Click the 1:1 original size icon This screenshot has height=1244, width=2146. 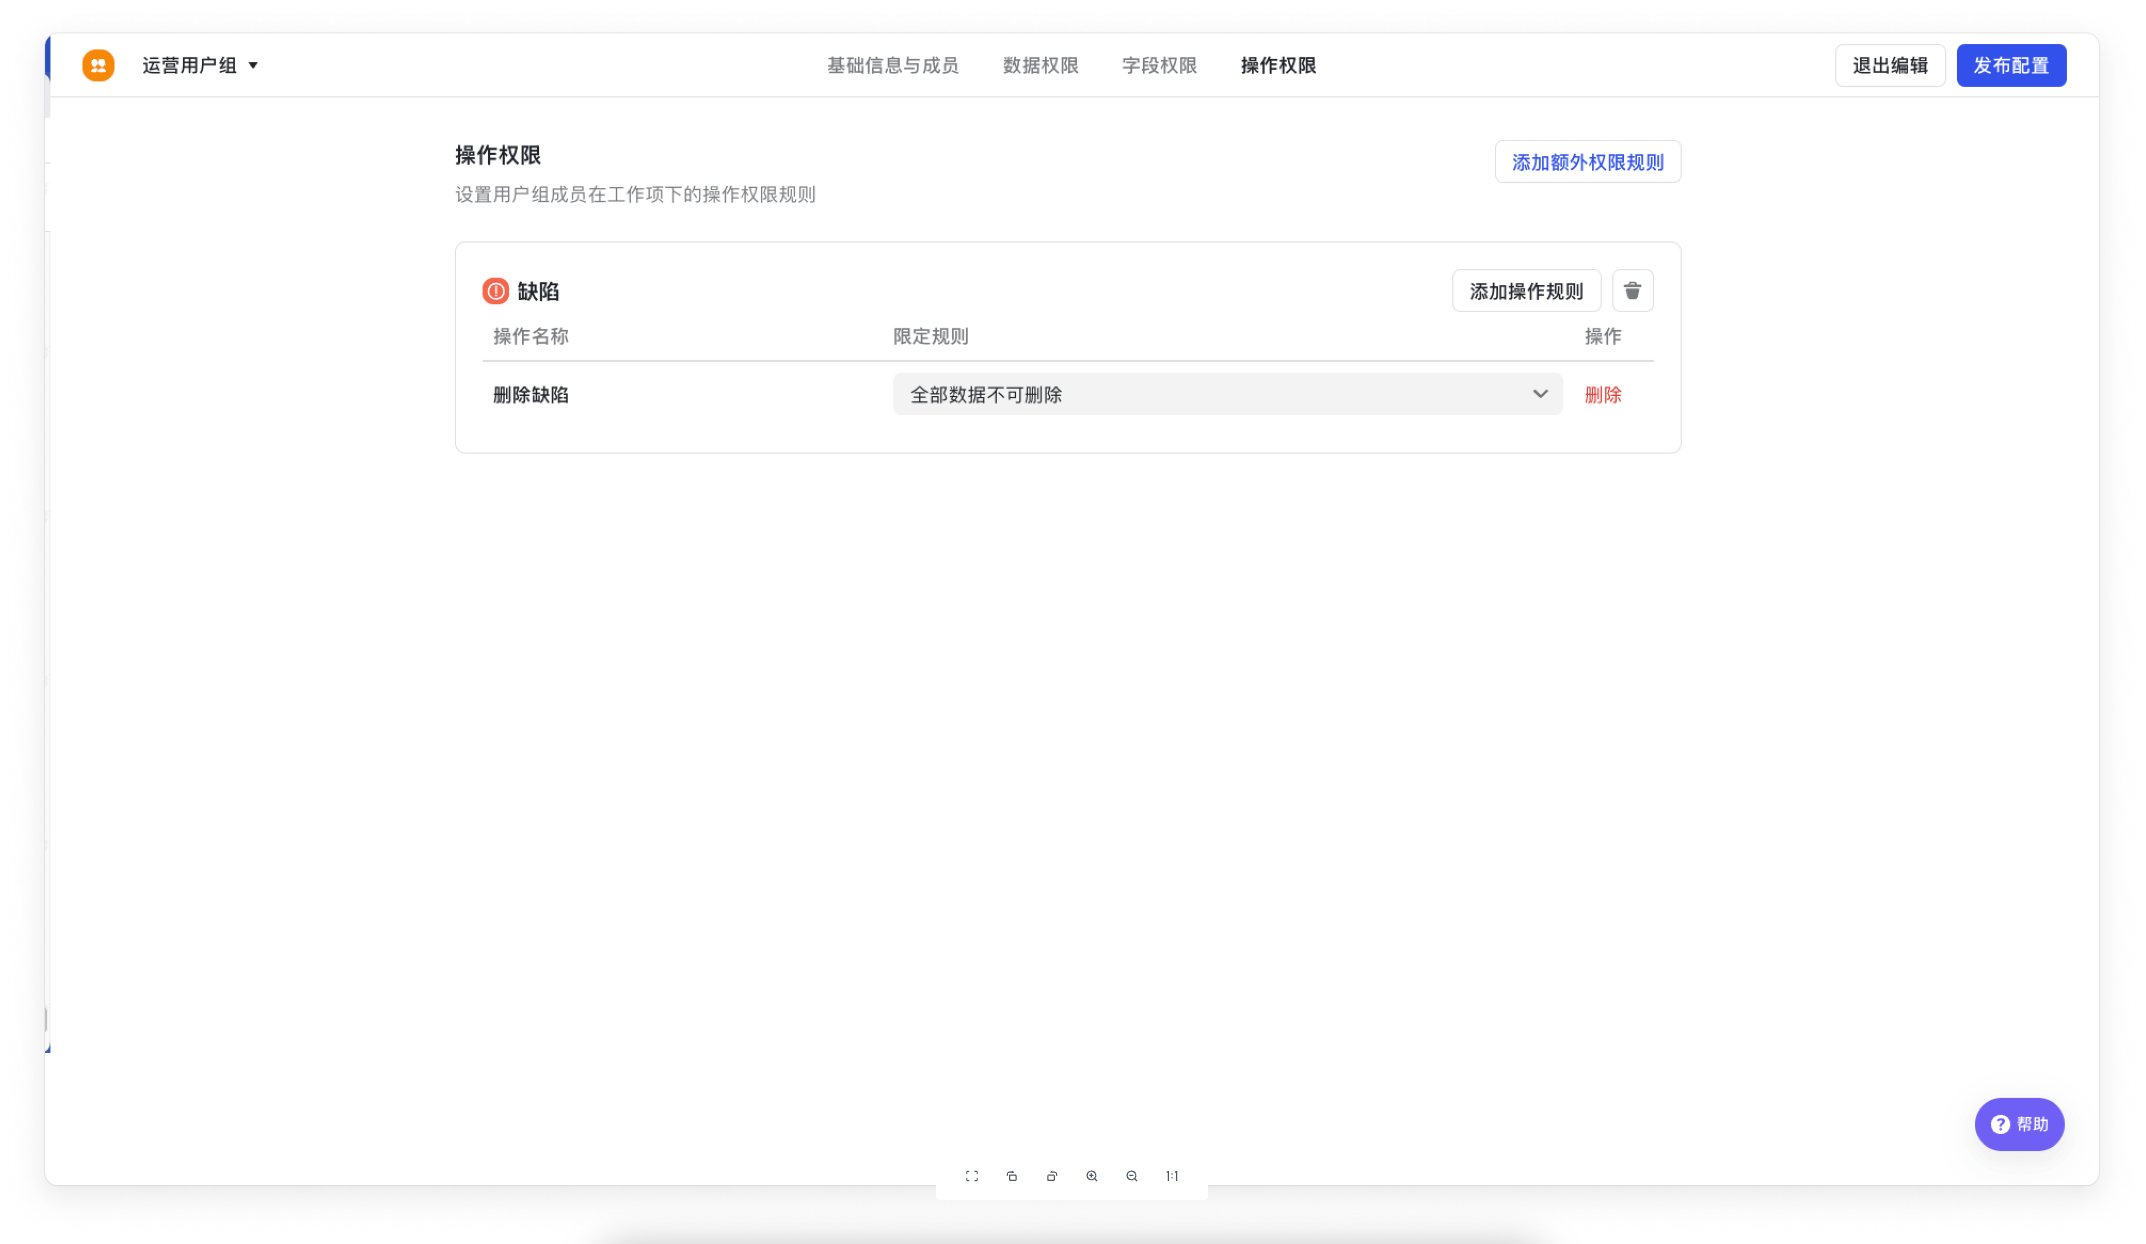(x=1171, y=1176)
